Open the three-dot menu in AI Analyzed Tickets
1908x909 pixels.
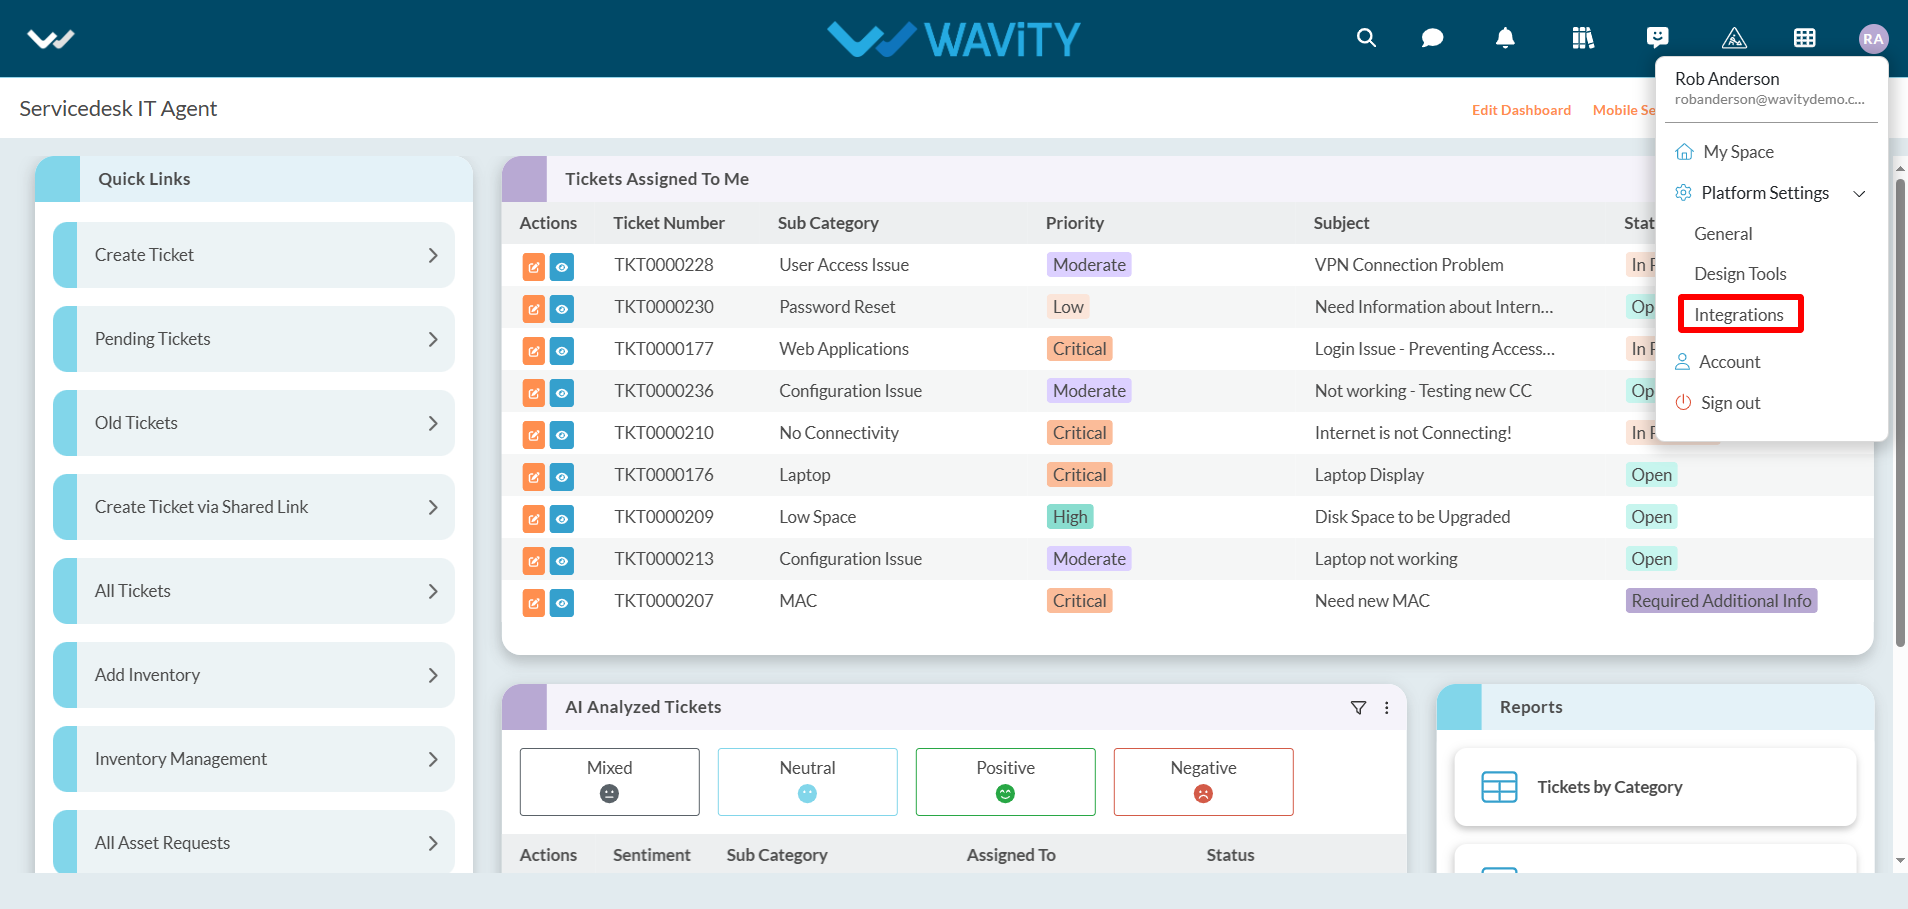[x=1387, y=708]
